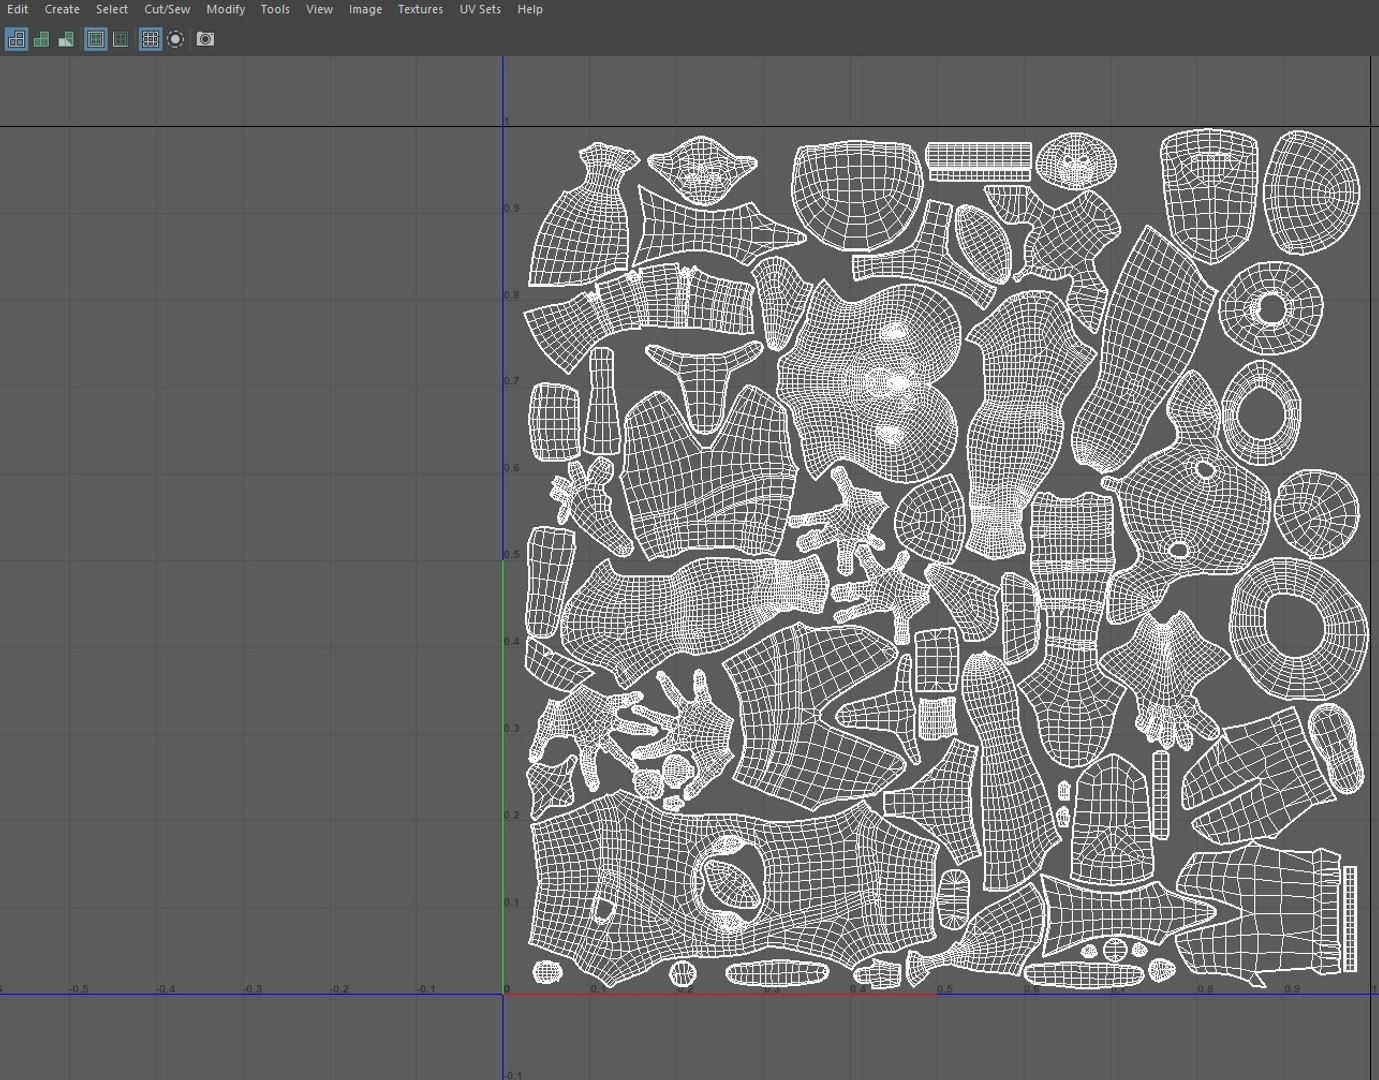
Task: Click the UV snapshot camera icon
Action: 205,39
